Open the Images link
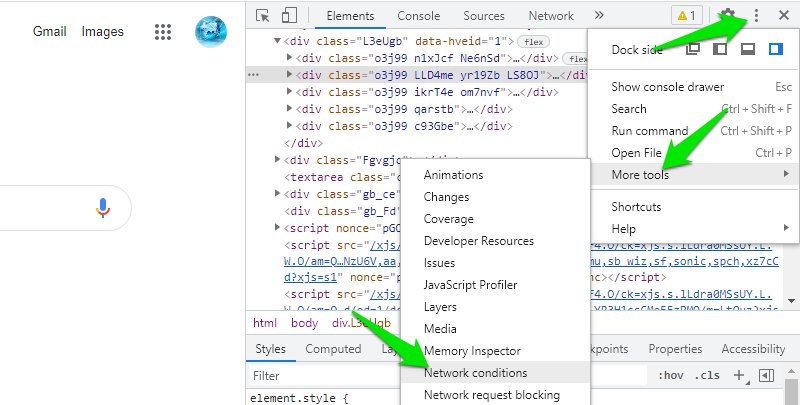800x405 pixels. (103, 32)
